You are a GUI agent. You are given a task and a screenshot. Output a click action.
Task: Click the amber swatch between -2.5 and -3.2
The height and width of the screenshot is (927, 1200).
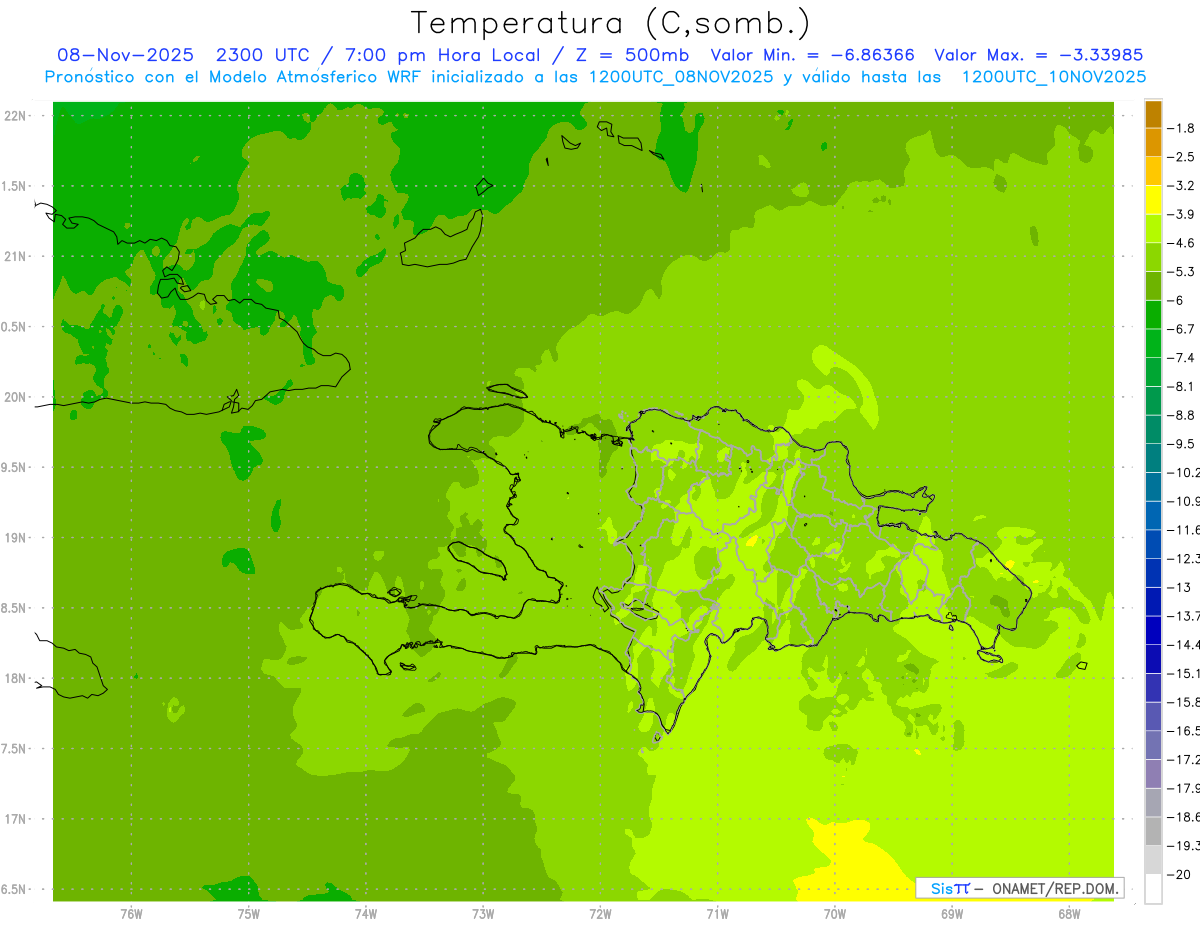[x=1153, y=172]
